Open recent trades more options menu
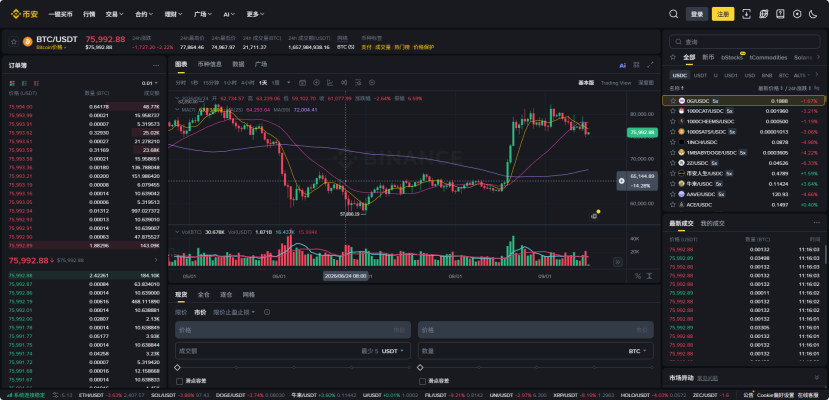829x400 pixels. click(x=816, y=223)
